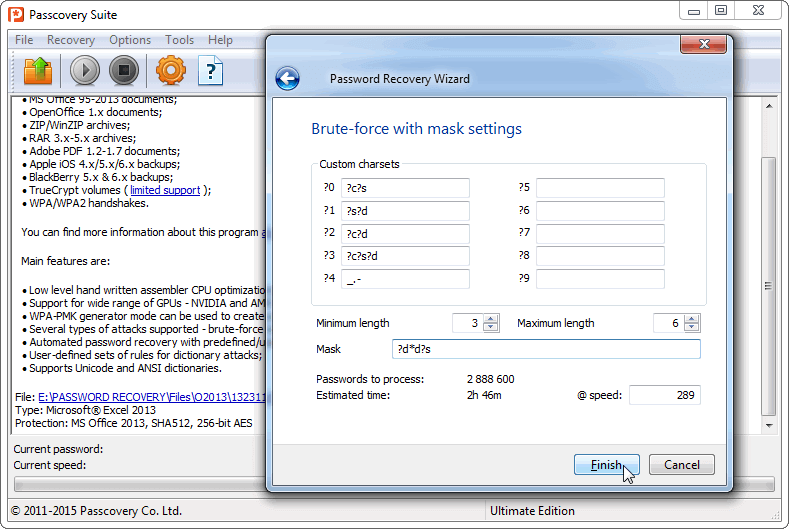Viewport: 789px width, 529px height.
Task: Open the Help menu
Action: (x=220, y=40)
